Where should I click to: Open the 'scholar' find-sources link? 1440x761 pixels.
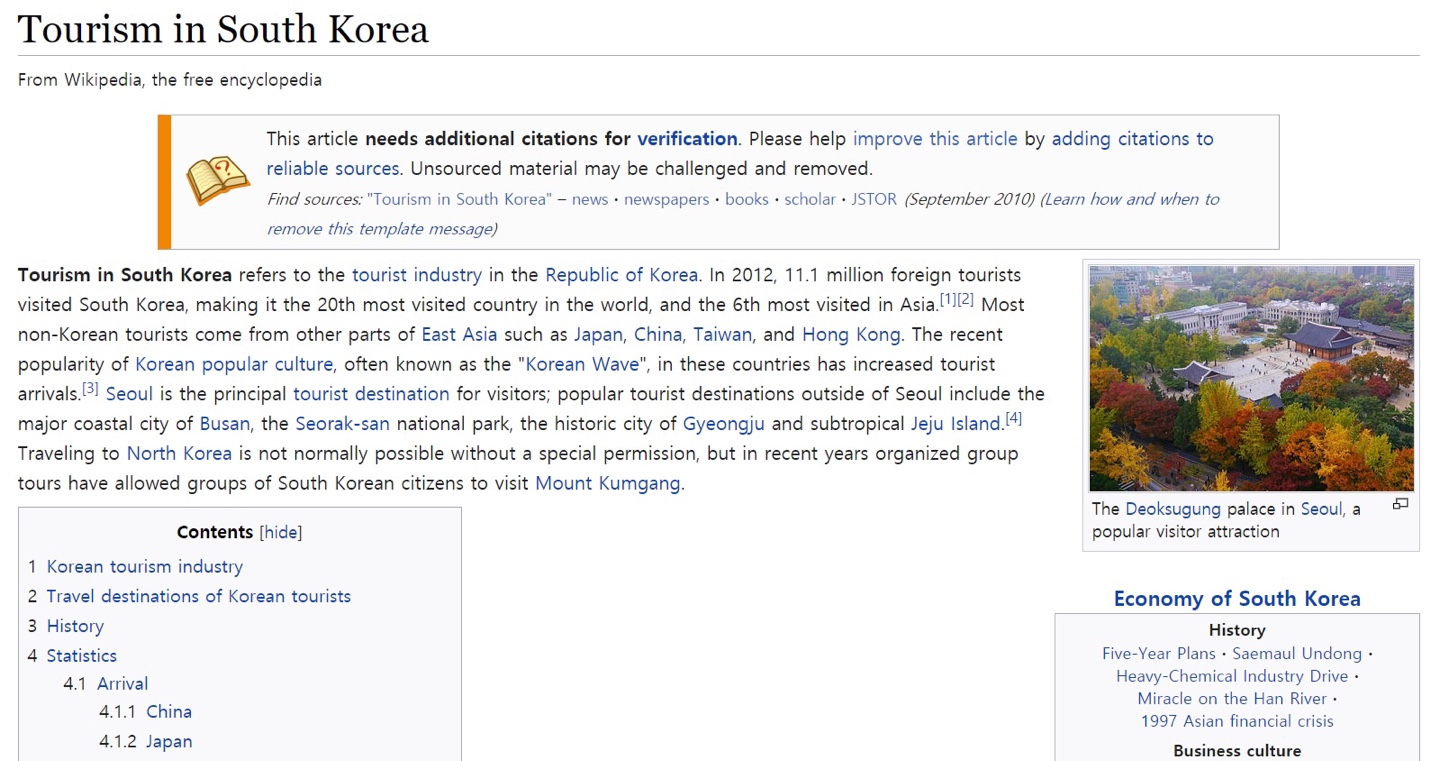pyautogui.click(x=810, y=199)
